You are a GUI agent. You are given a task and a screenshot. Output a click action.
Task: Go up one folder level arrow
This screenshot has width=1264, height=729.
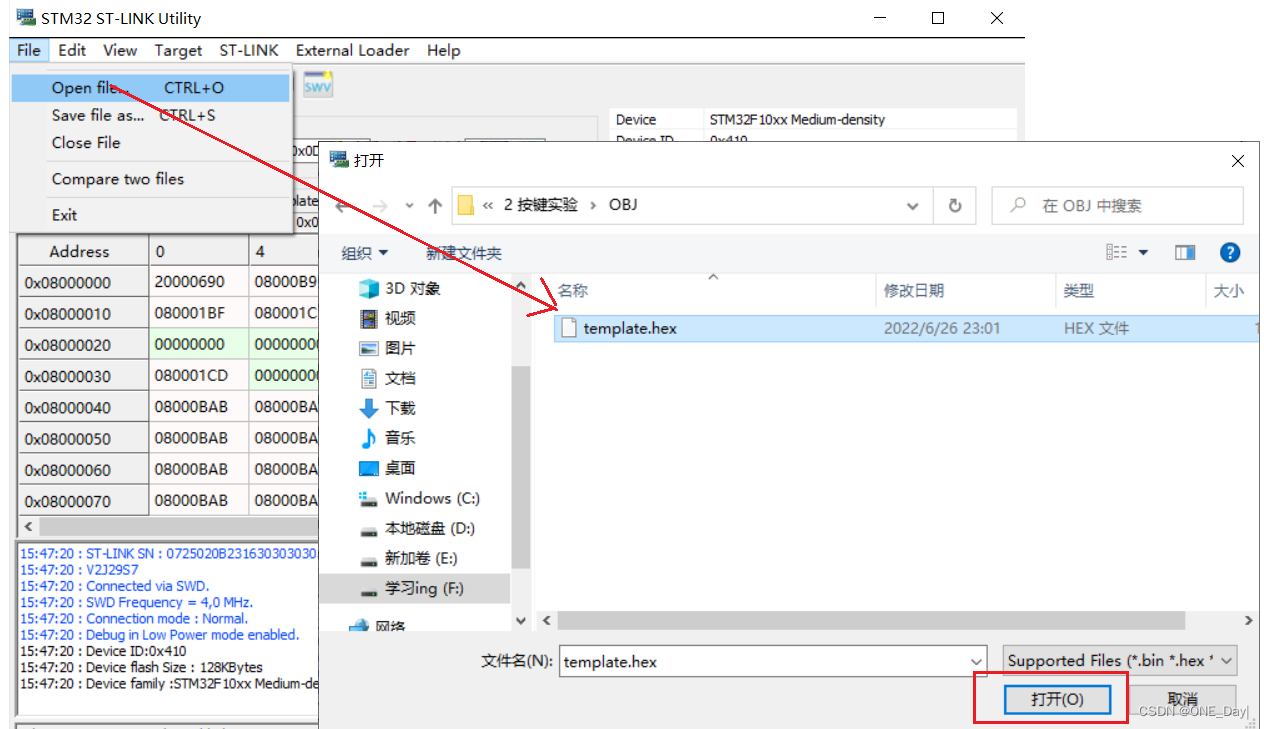435,205
